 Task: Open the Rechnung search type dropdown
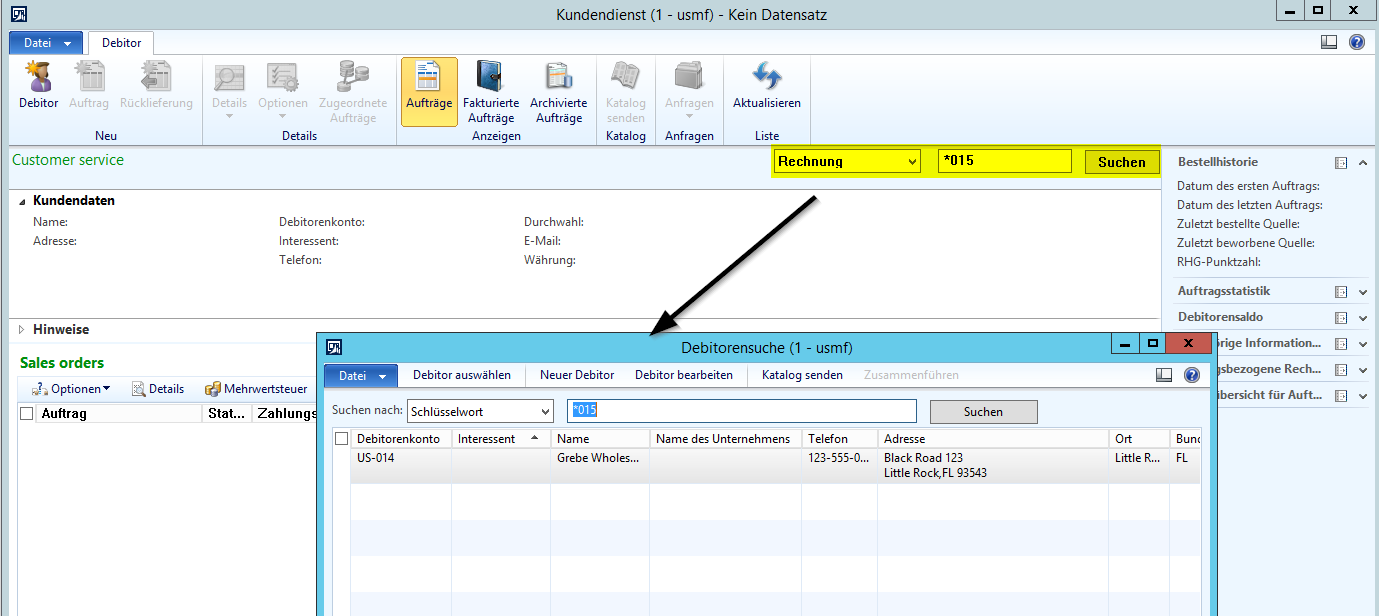coord(910,162)
